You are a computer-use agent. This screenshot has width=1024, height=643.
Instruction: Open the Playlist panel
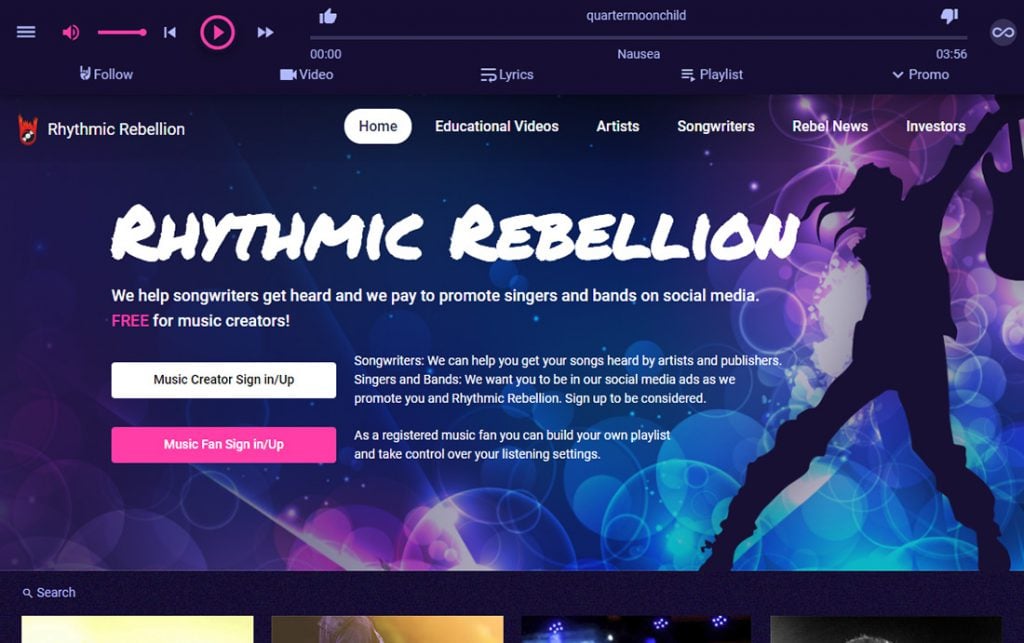click(x=712, y=74)
